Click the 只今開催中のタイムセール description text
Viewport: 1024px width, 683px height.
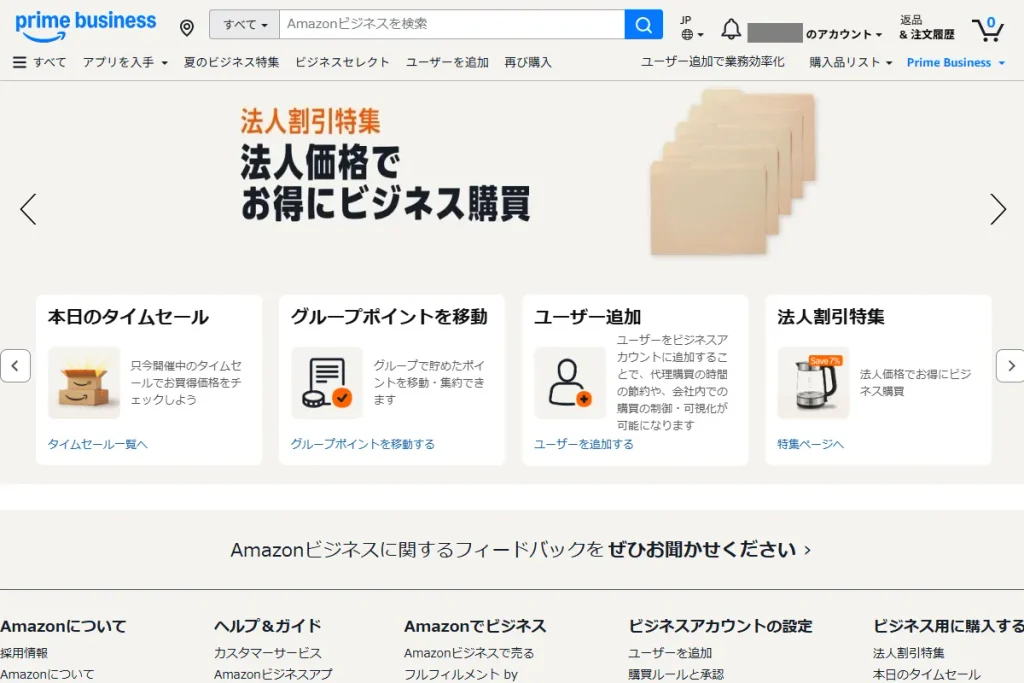click(x=185, y=383)
